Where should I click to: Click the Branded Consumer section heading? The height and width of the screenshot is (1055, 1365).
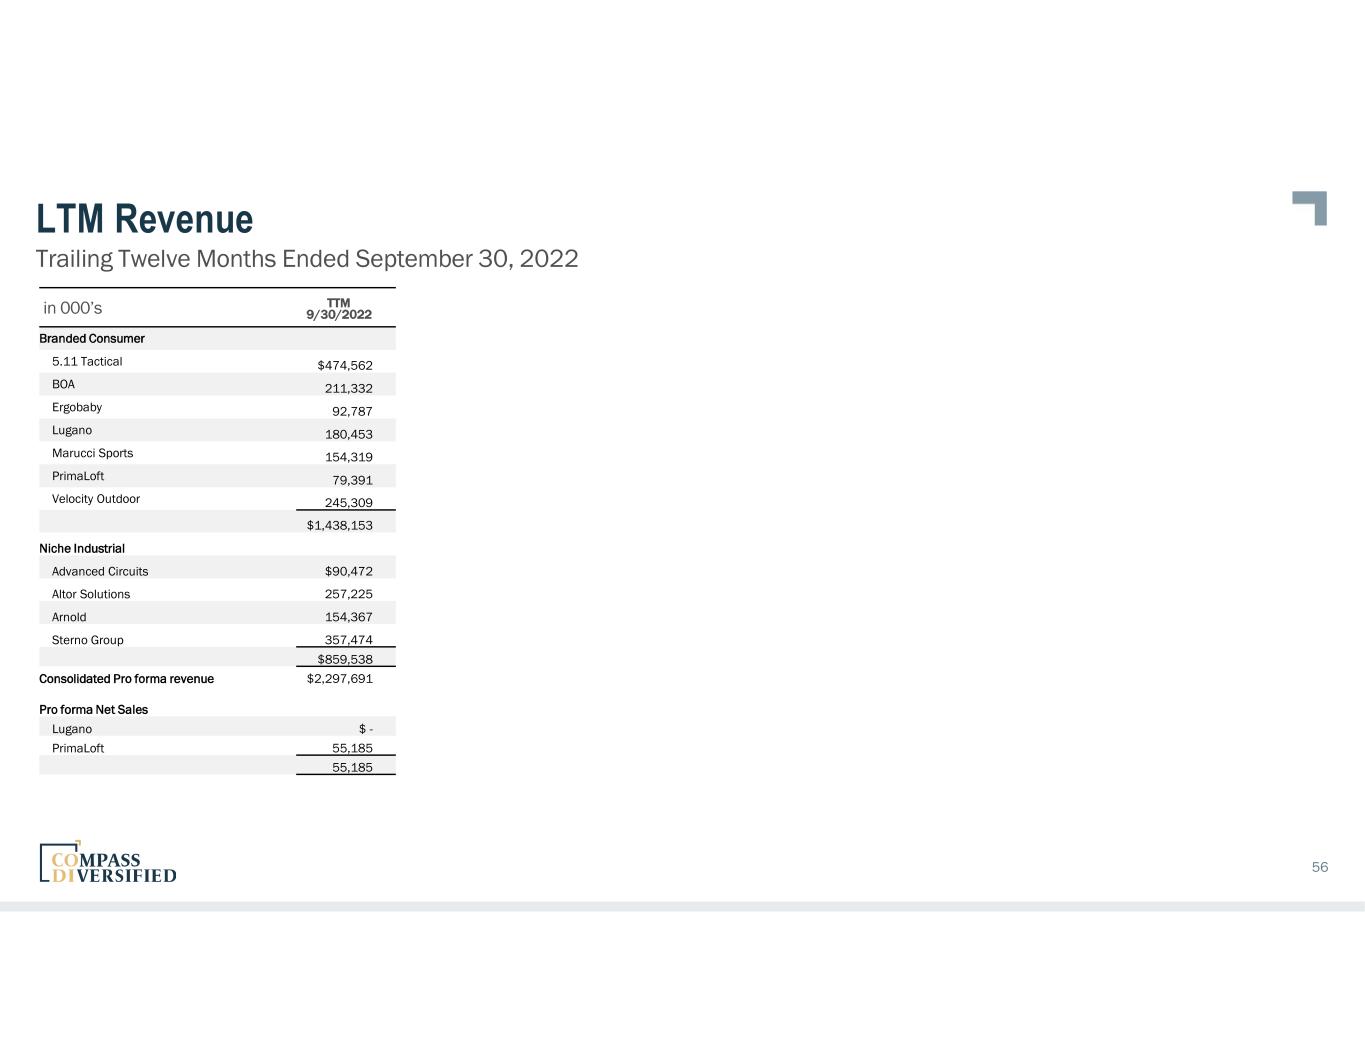coord(92,339)
